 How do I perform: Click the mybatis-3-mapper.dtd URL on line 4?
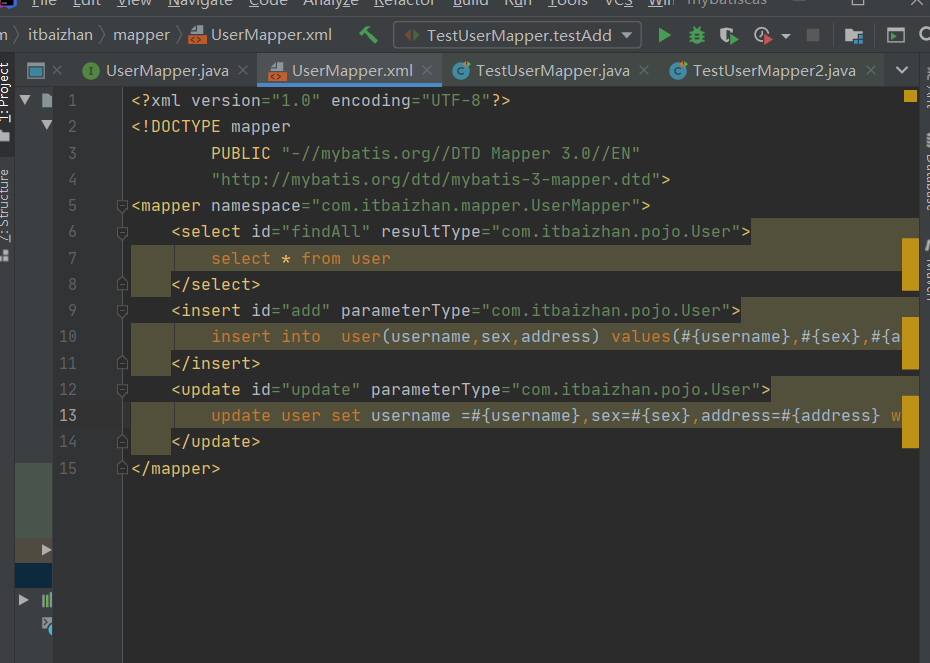click(436, 180)
